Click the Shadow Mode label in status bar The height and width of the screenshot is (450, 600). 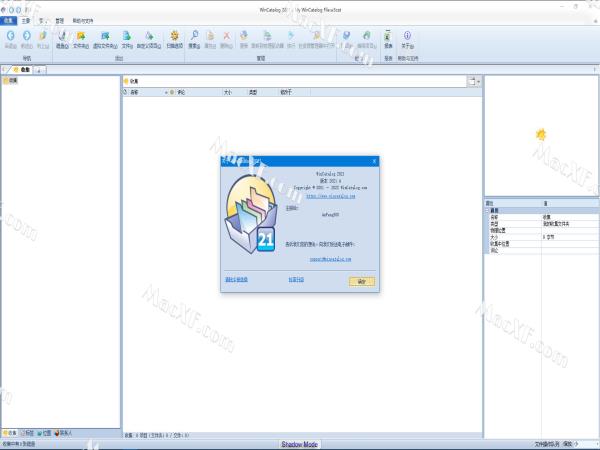(299, 444)
